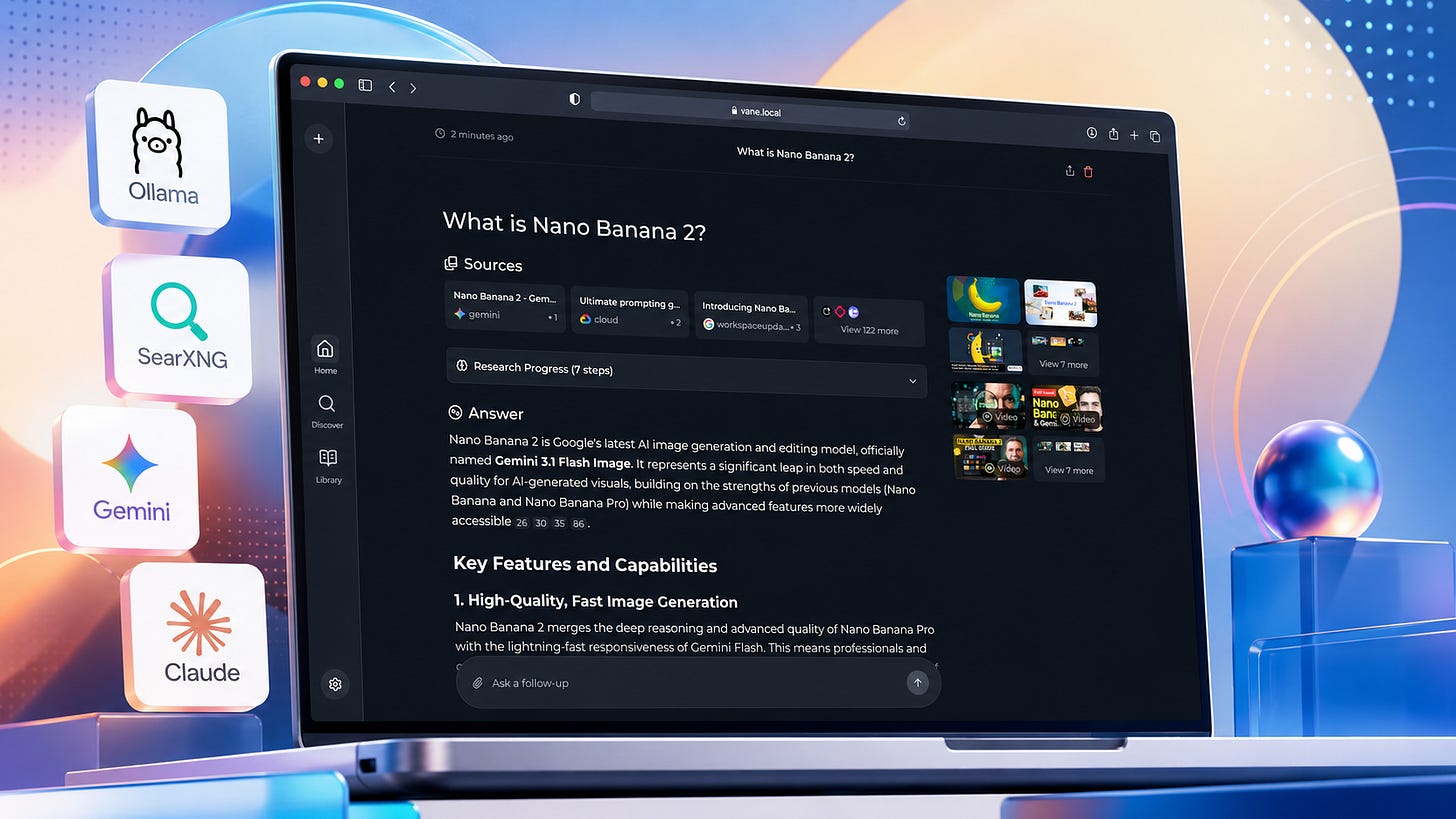
Task: Click the "Key Features and Capabilities" heading
Action: click(x=585, y=564)
